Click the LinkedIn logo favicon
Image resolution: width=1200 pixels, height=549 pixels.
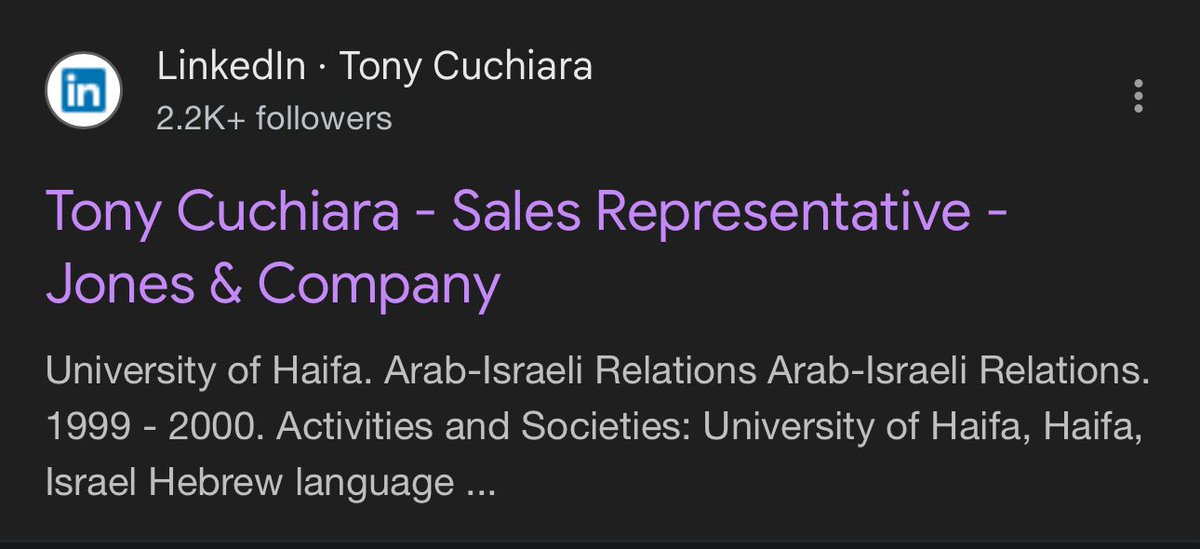pos(84,93)
